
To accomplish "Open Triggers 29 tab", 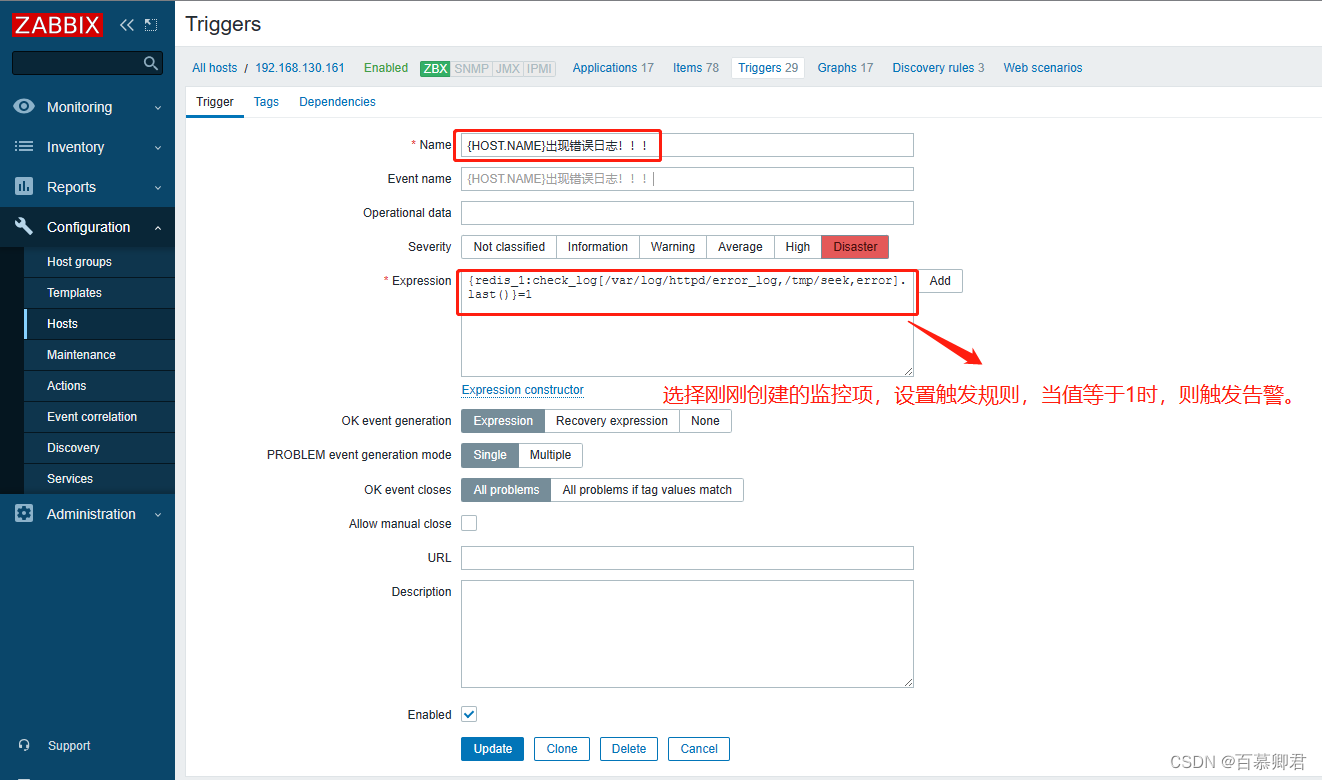I will click(768, 68).
